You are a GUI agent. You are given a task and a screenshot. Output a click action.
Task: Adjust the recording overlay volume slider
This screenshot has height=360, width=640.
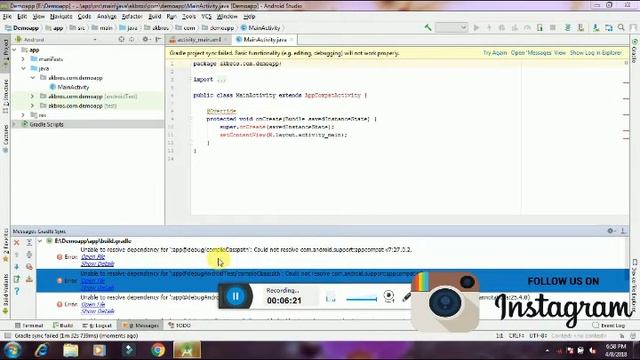click(x=362, y=299)
